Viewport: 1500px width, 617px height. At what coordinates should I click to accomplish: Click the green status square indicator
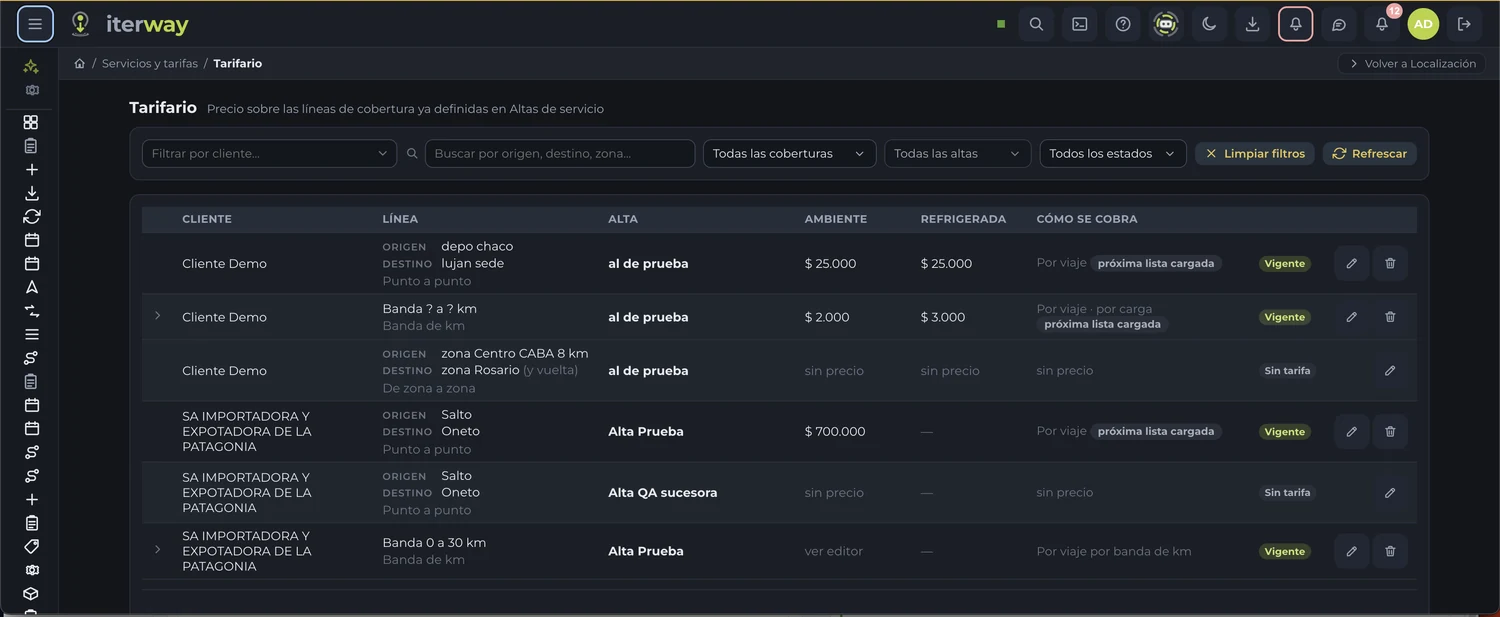tap(1001, 24)
